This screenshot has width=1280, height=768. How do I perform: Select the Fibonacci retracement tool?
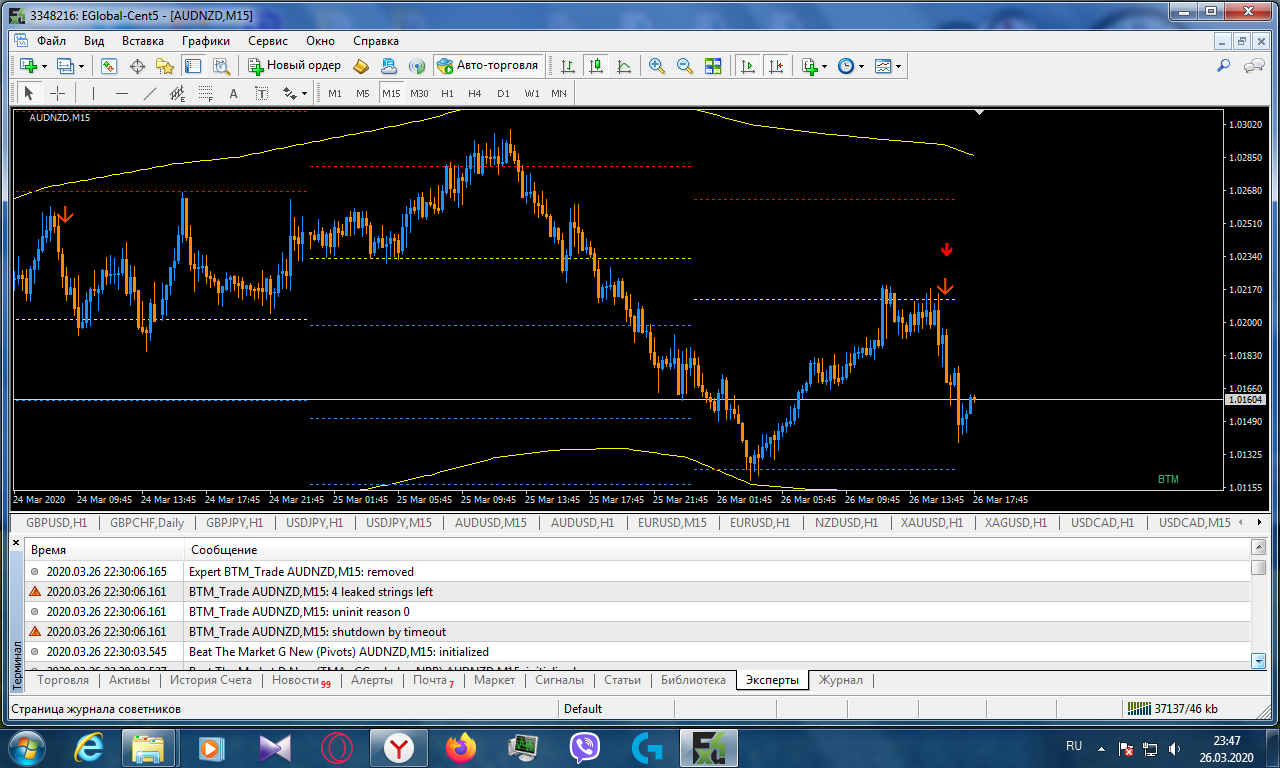[205, 93]
